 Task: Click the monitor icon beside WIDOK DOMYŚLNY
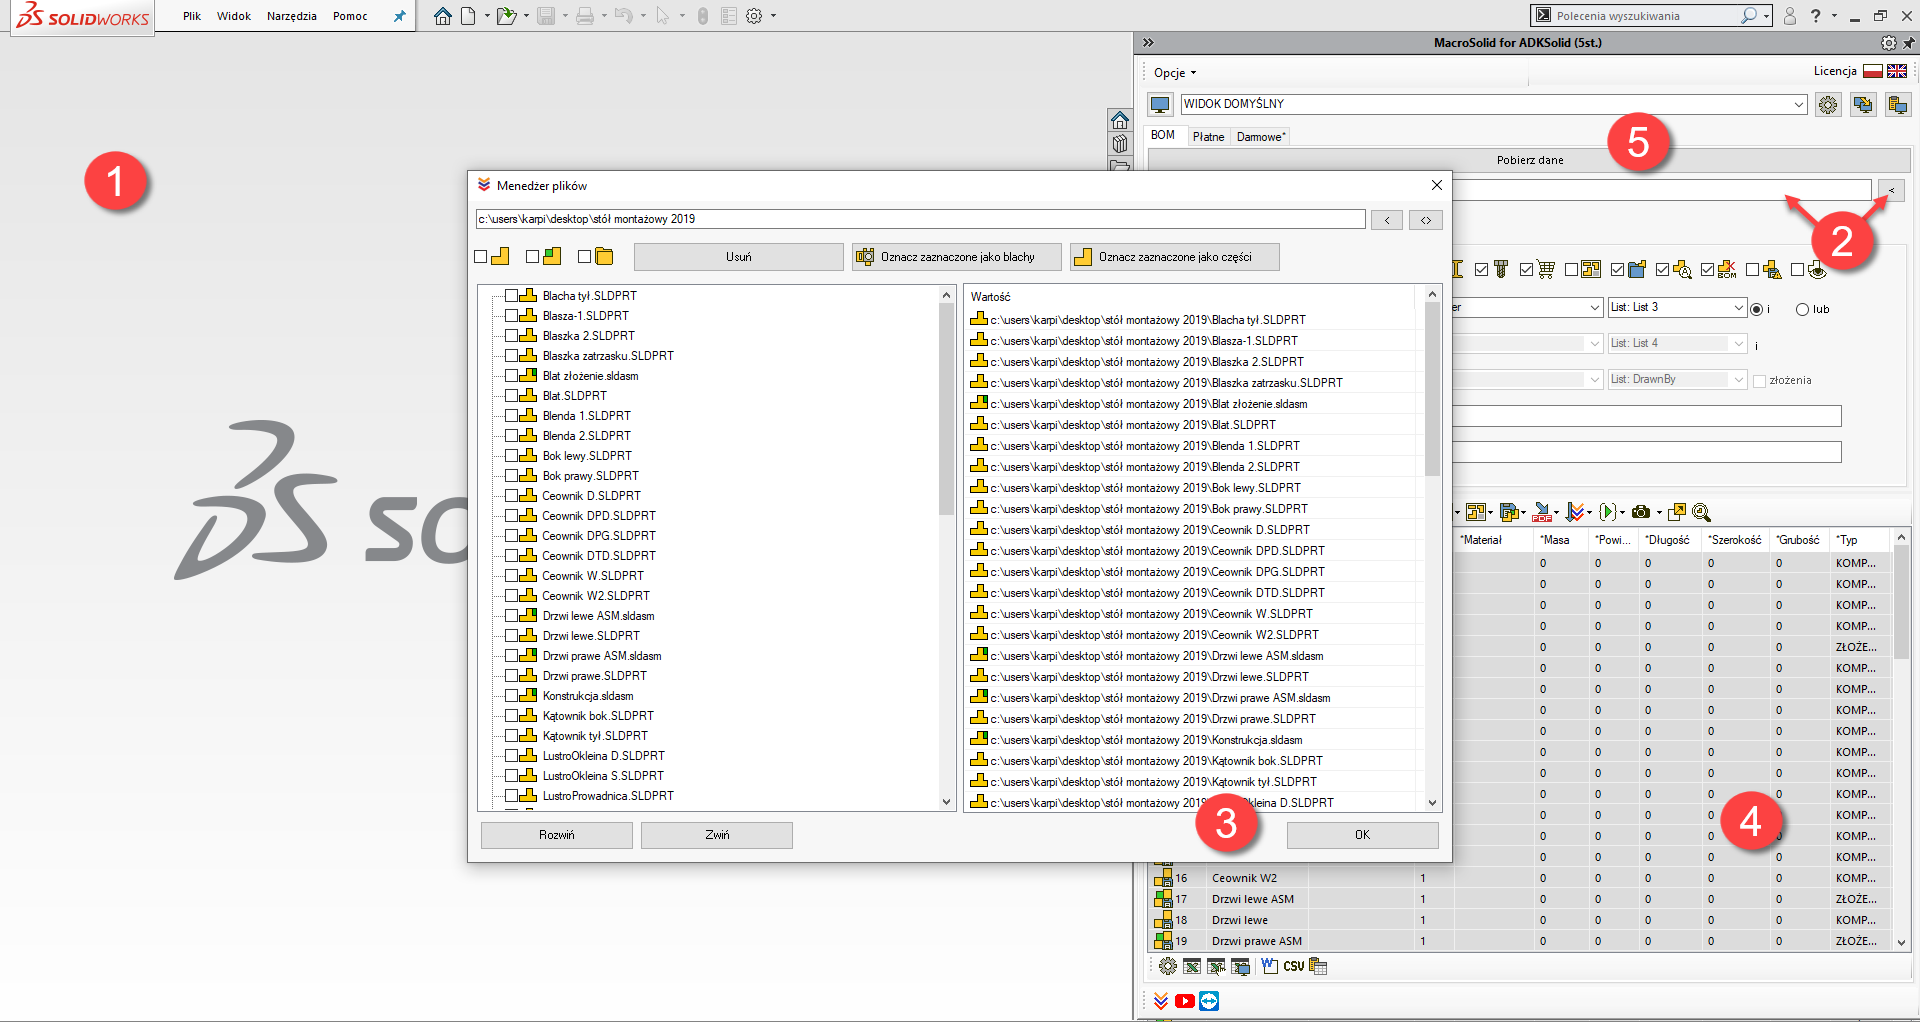pyautogui.click(x=1160, y=104)
